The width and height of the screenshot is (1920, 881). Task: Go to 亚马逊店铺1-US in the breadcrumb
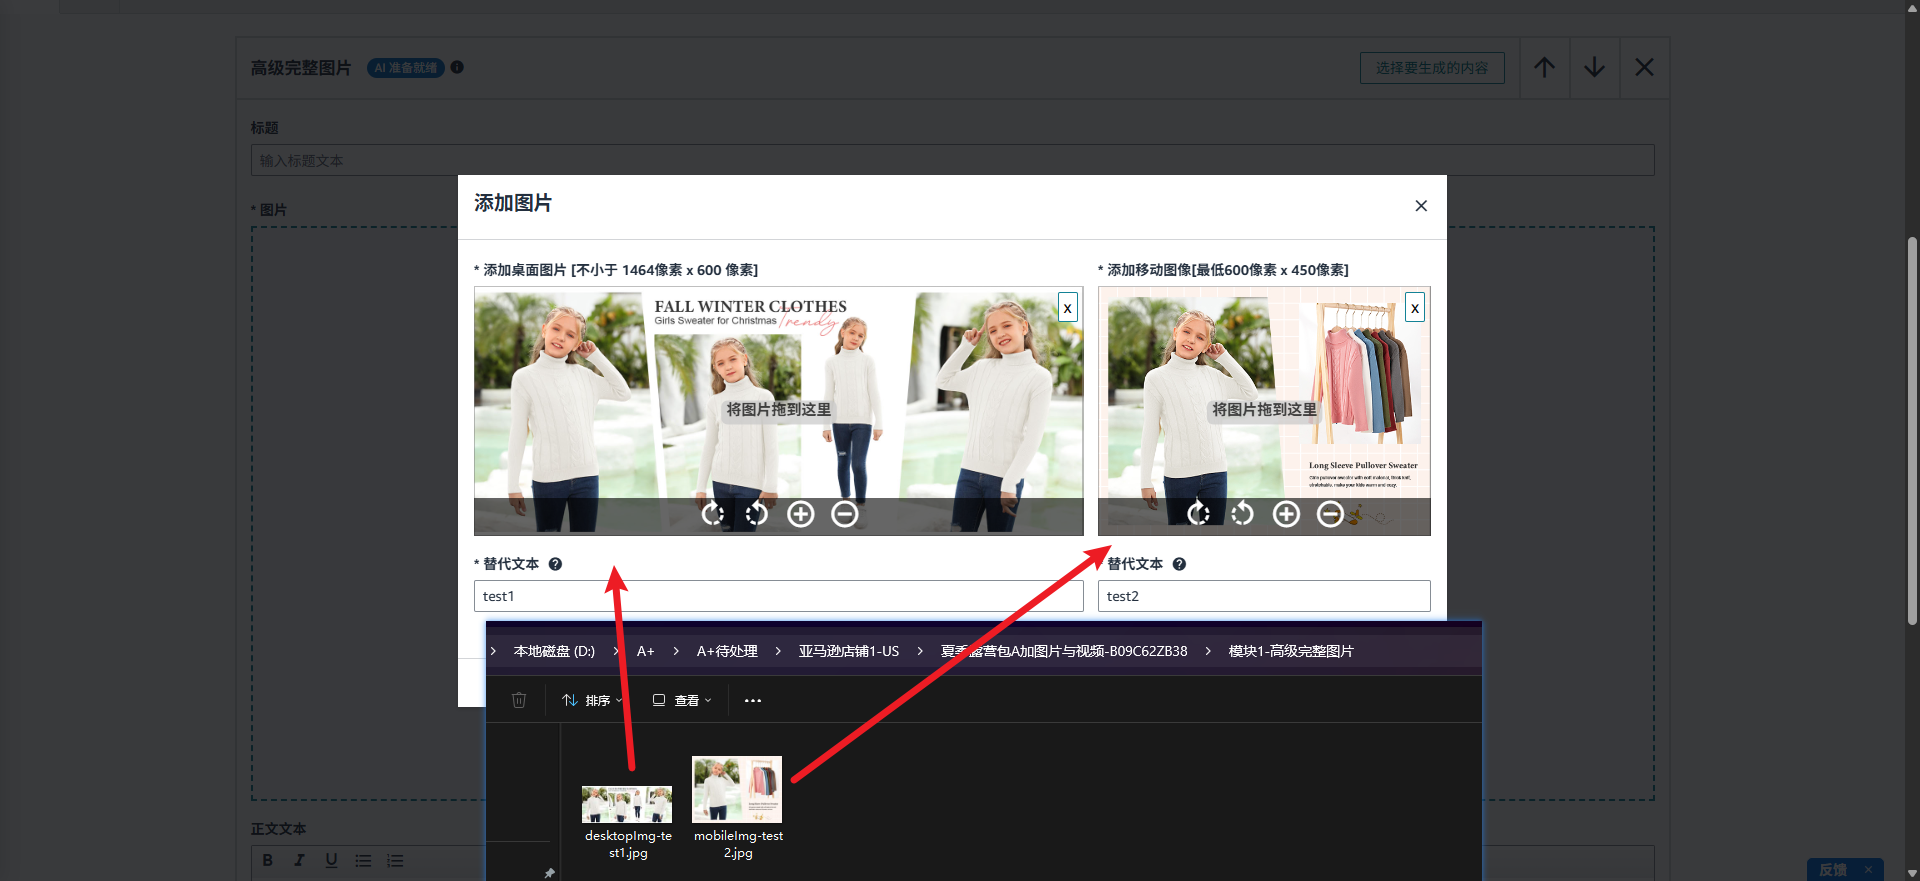pos(849,651)
